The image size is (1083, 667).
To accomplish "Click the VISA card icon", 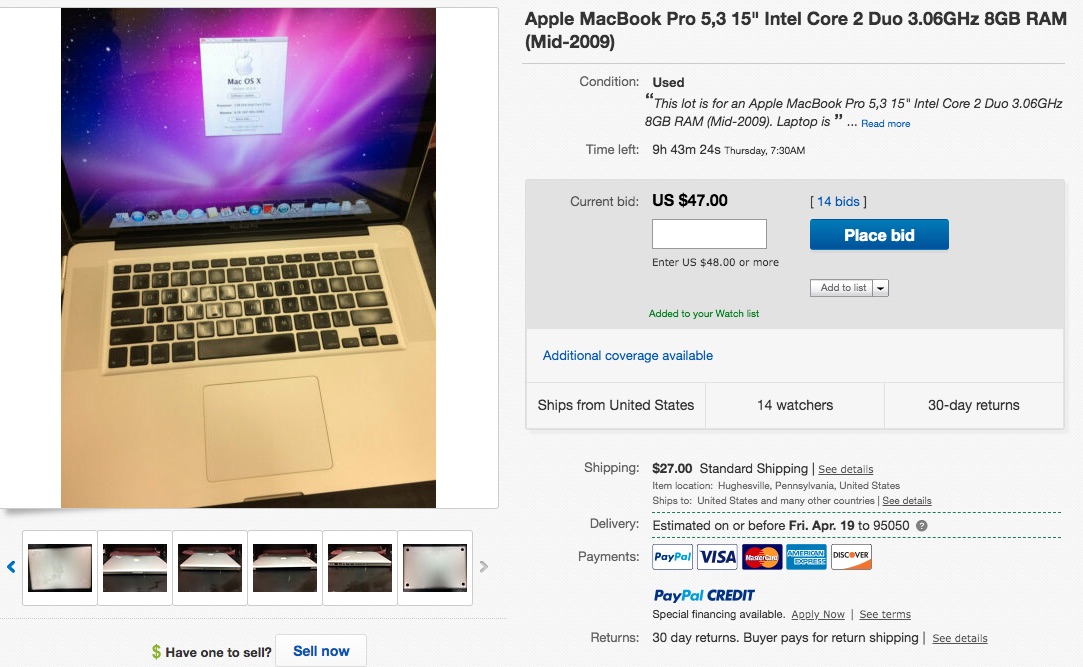I will point(717,557).
